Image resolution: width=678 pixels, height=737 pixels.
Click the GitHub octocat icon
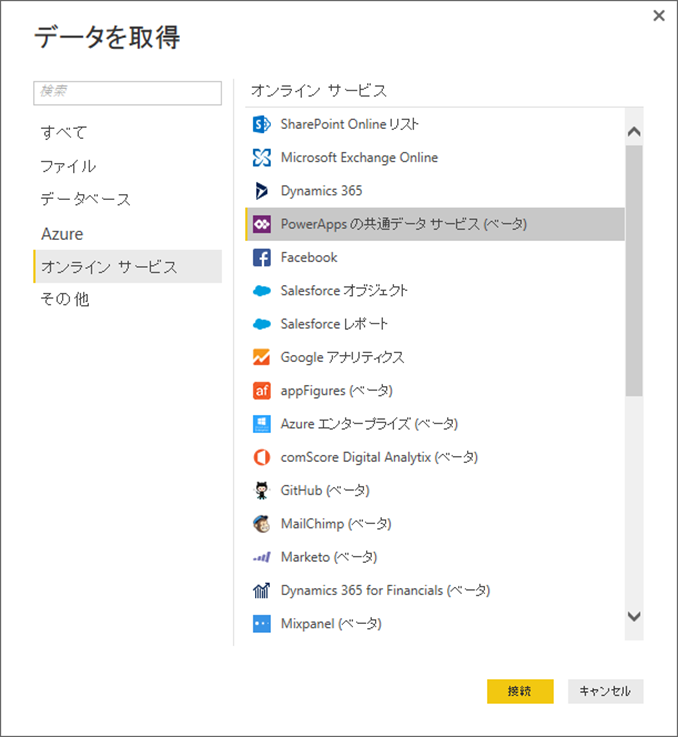pos(261,491)
